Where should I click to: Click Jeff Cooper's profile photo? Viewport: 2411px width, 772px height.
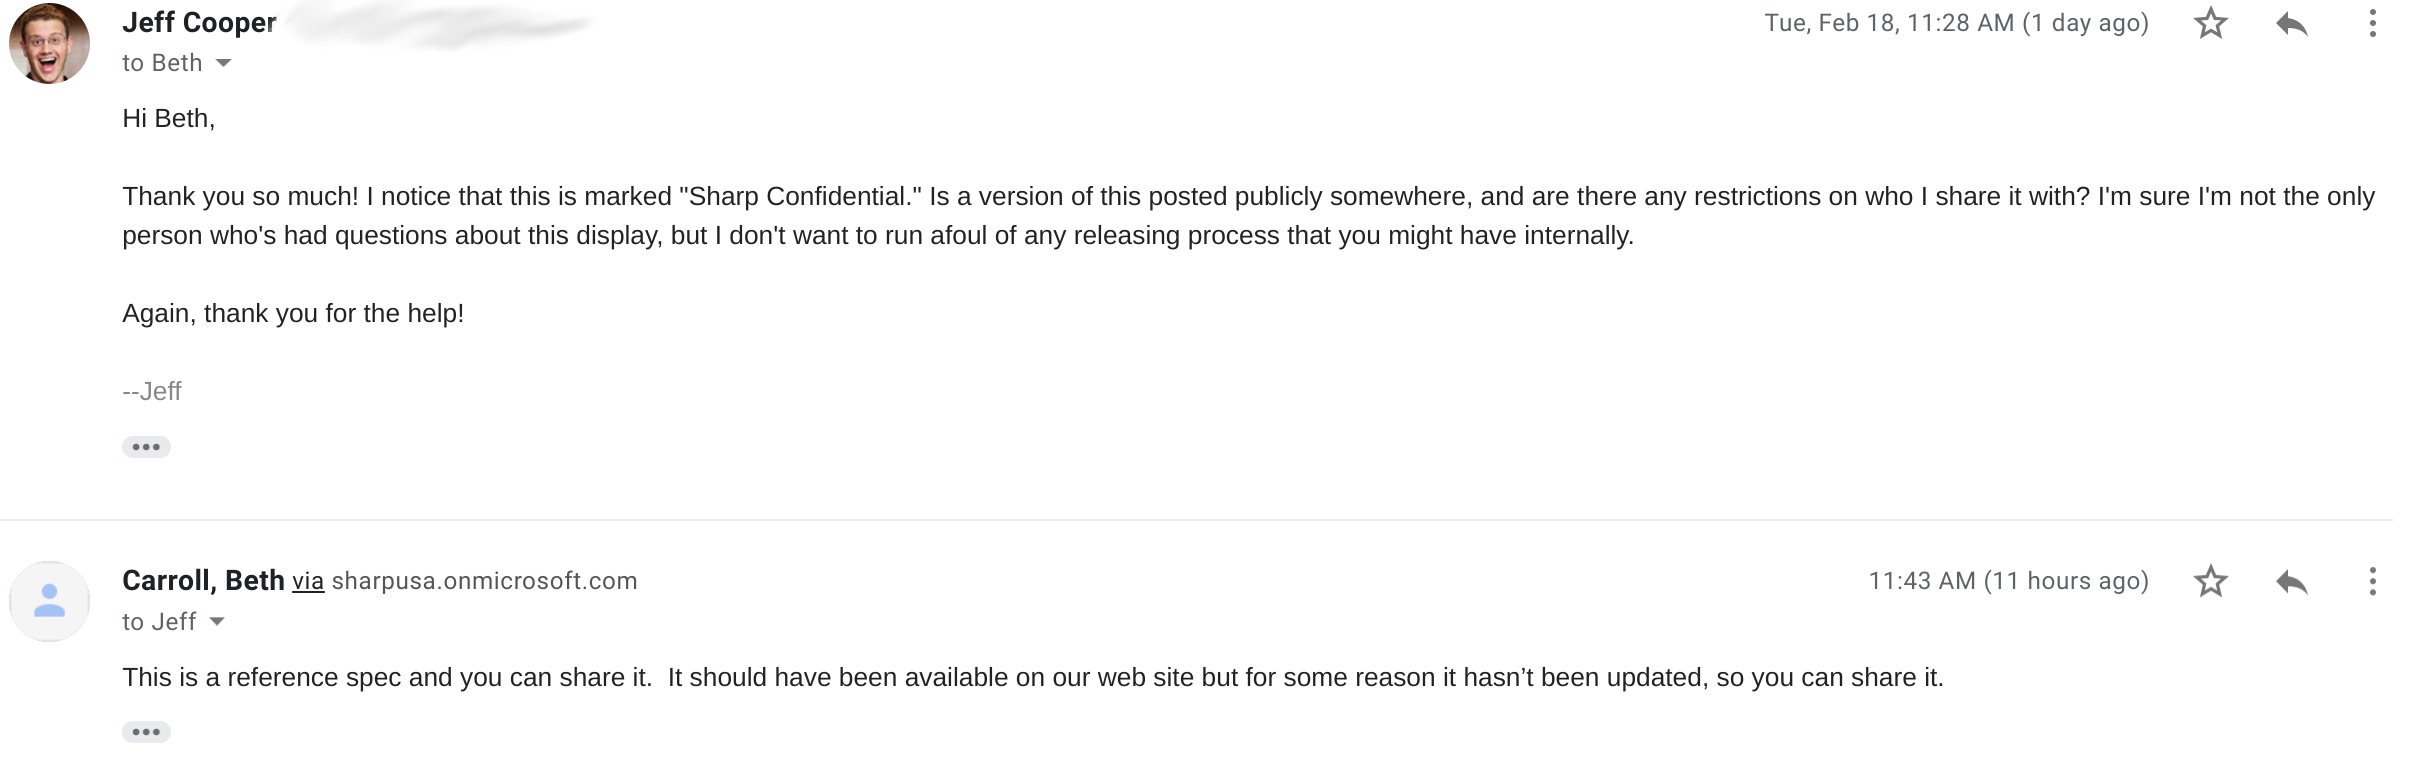point(49,44)
